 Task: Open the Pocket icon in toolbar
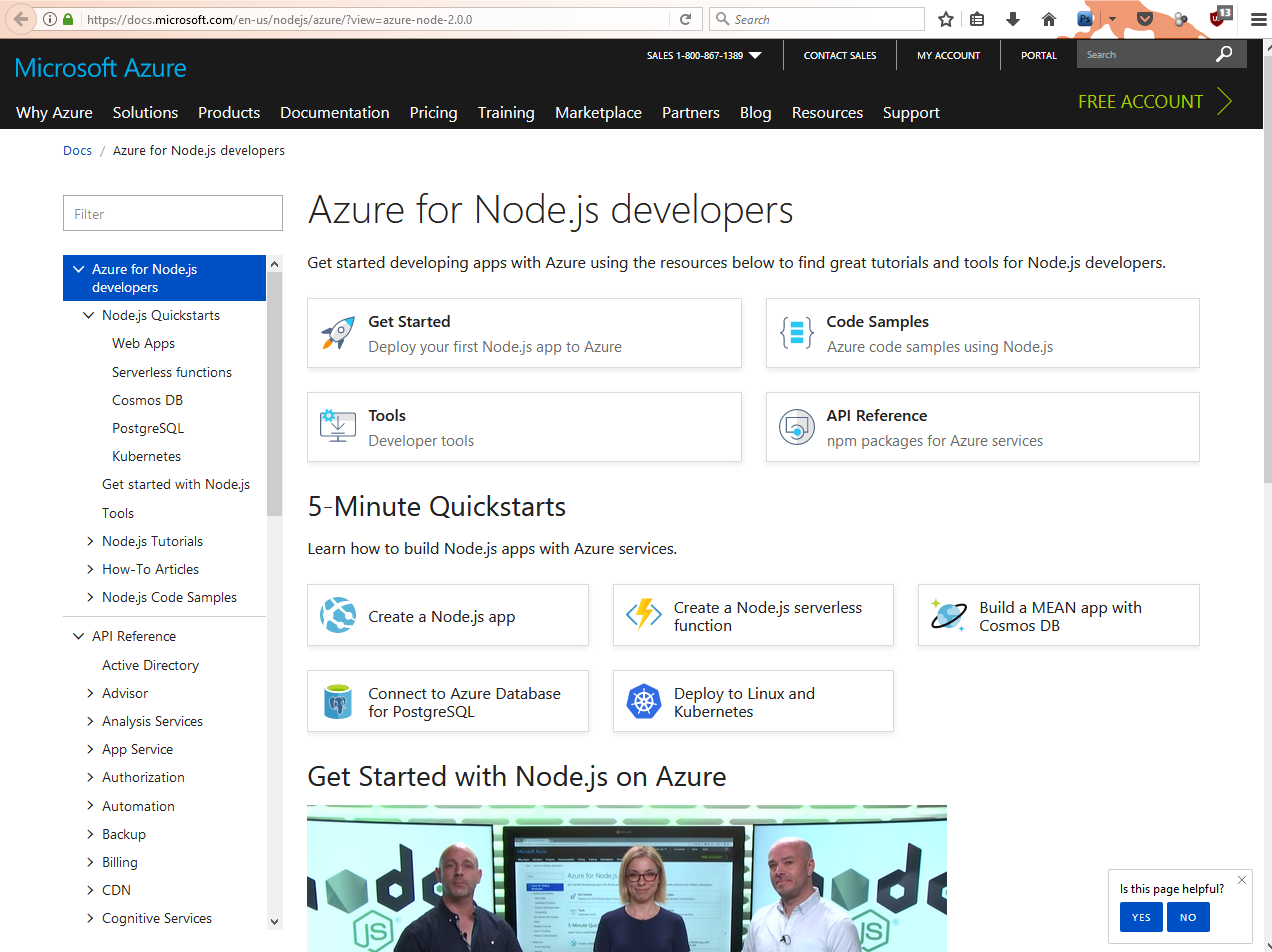pyautogui.click(x=1146, y=19)
